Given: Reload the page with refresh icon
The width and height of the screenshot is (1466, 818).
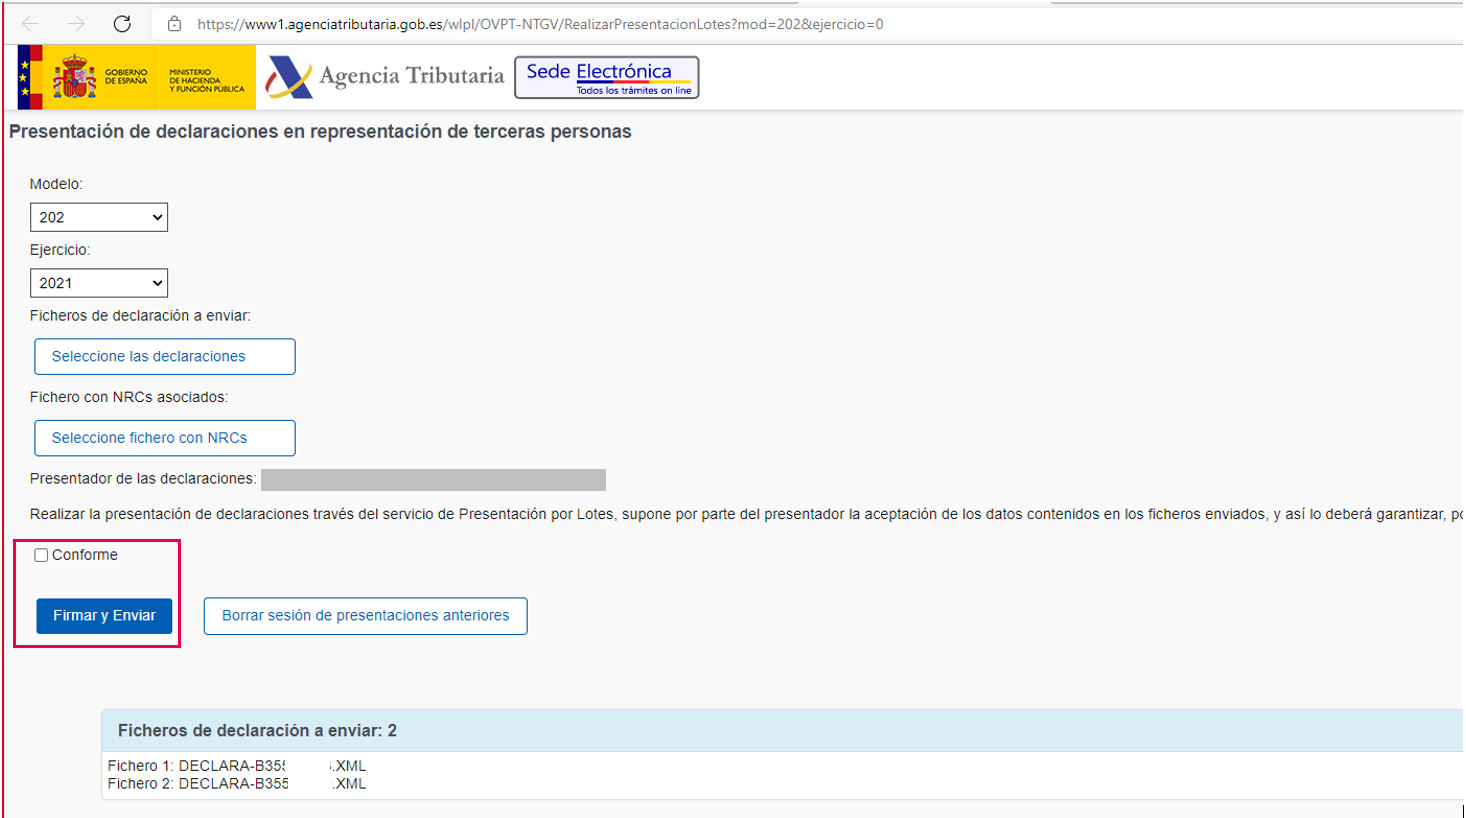Looking at the screenshot, I should click(122, 24).
